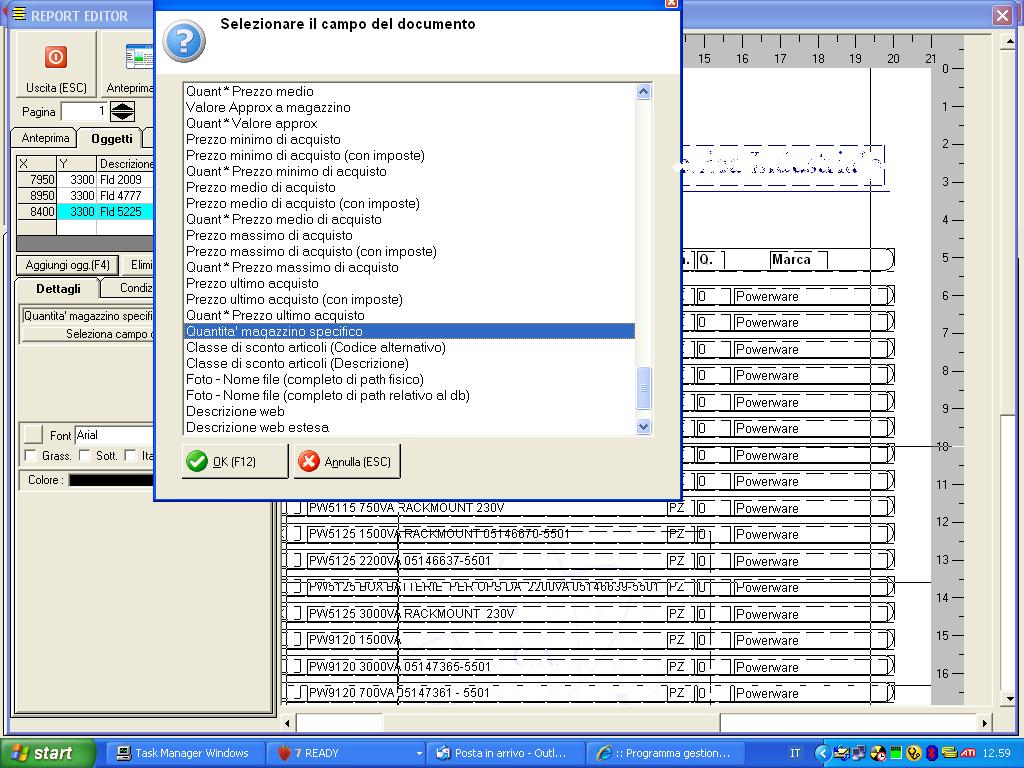Select the Fld 5225 row in objects table

tap(85, 212)
